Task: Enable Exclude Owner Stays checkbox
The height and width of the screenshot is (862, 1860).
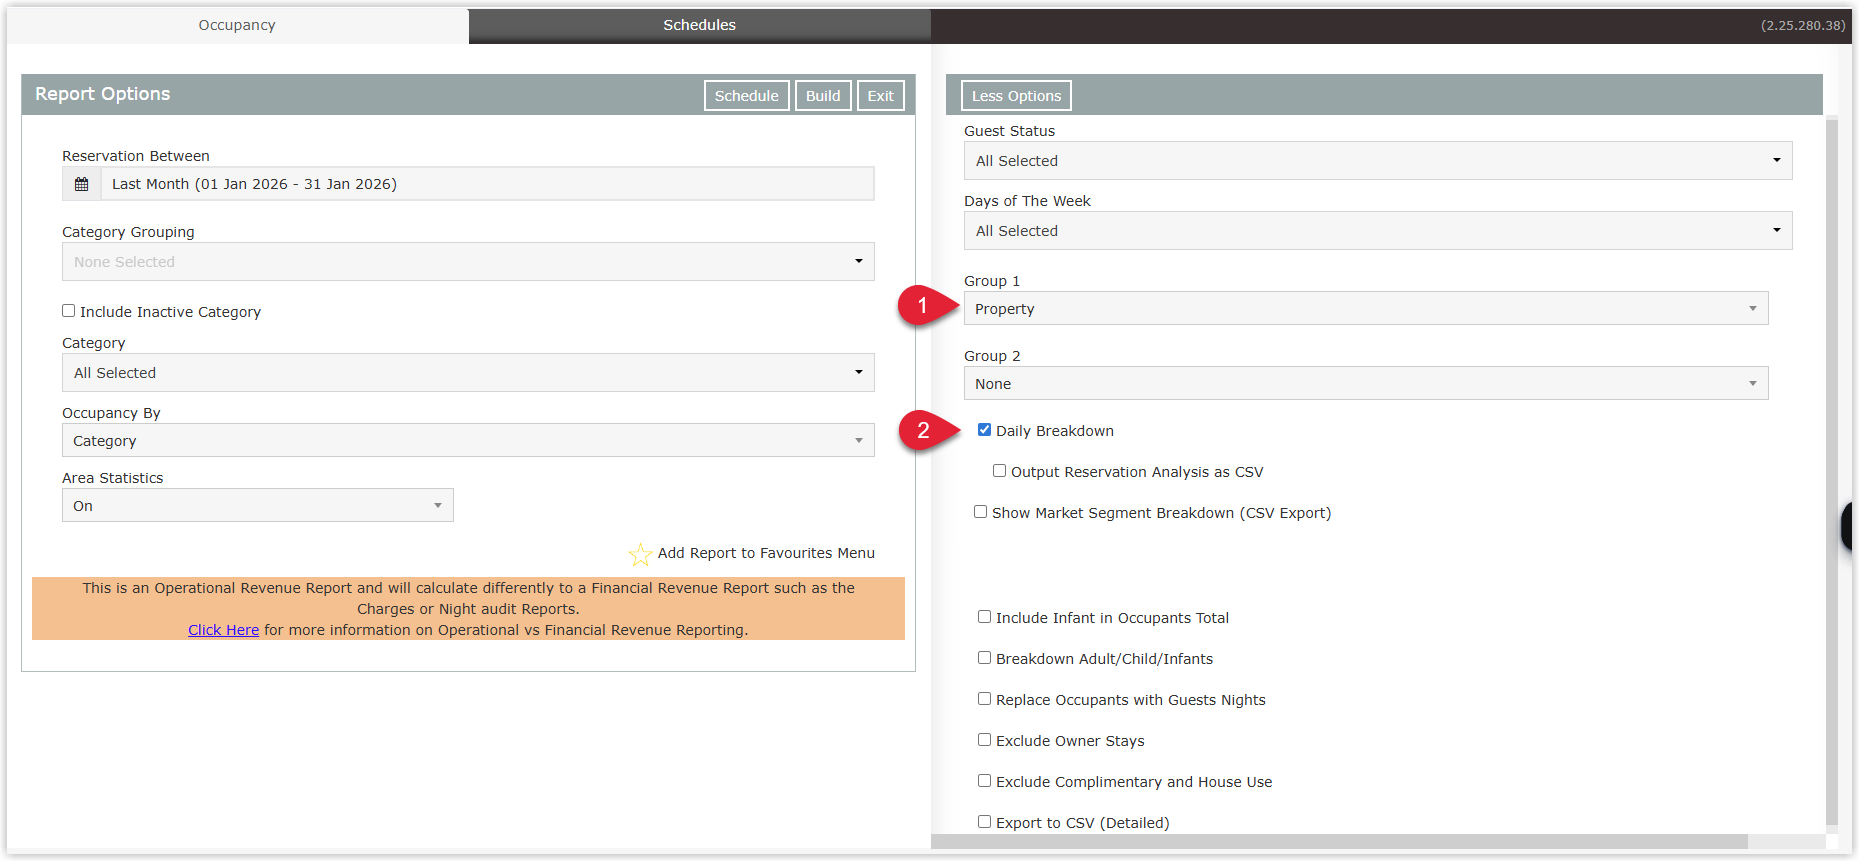Action: 984,740
